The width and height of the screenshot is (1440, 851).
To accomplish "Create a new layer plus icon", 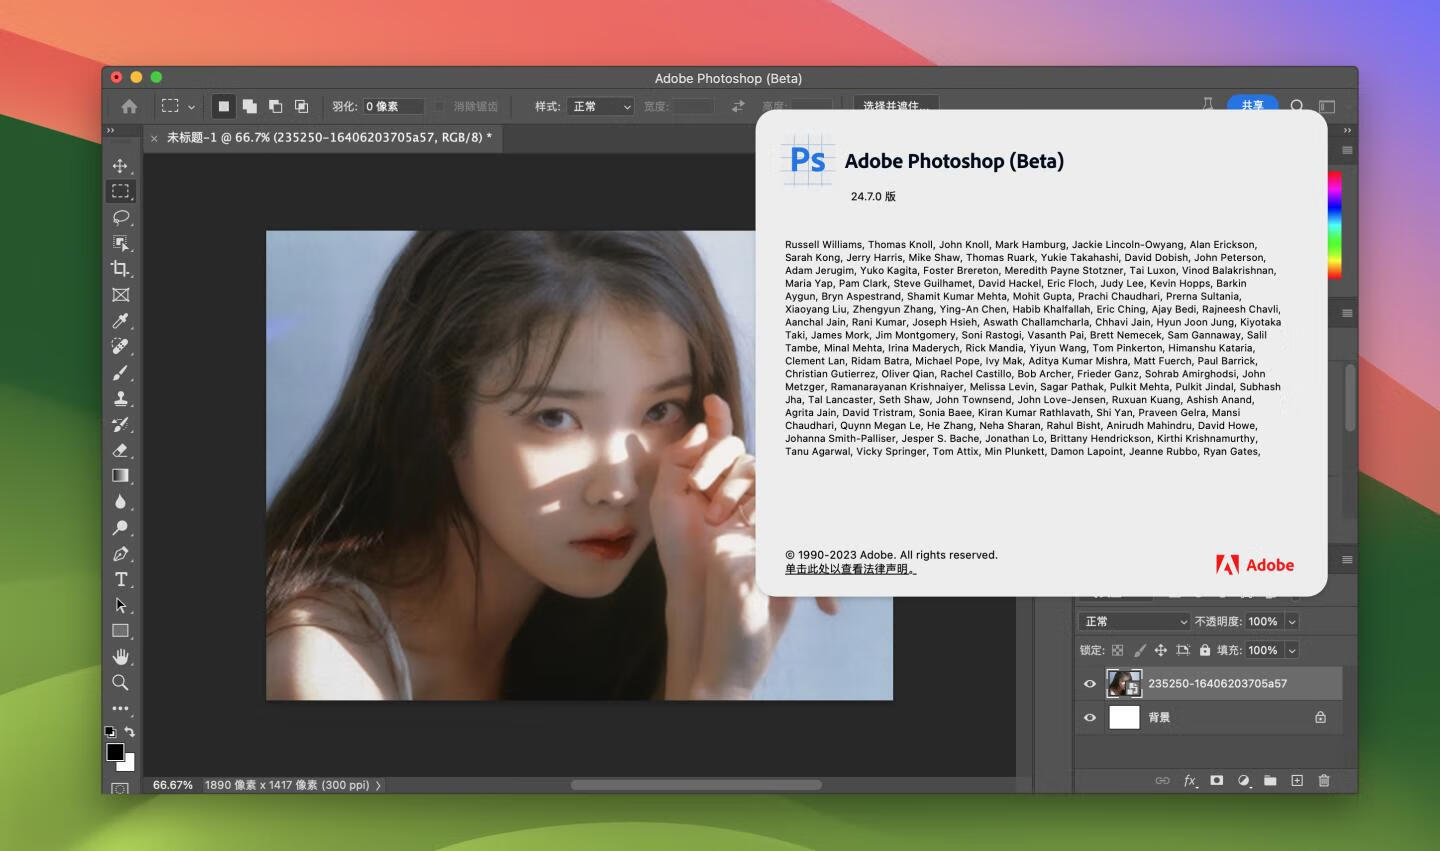I will point(1297,781).
